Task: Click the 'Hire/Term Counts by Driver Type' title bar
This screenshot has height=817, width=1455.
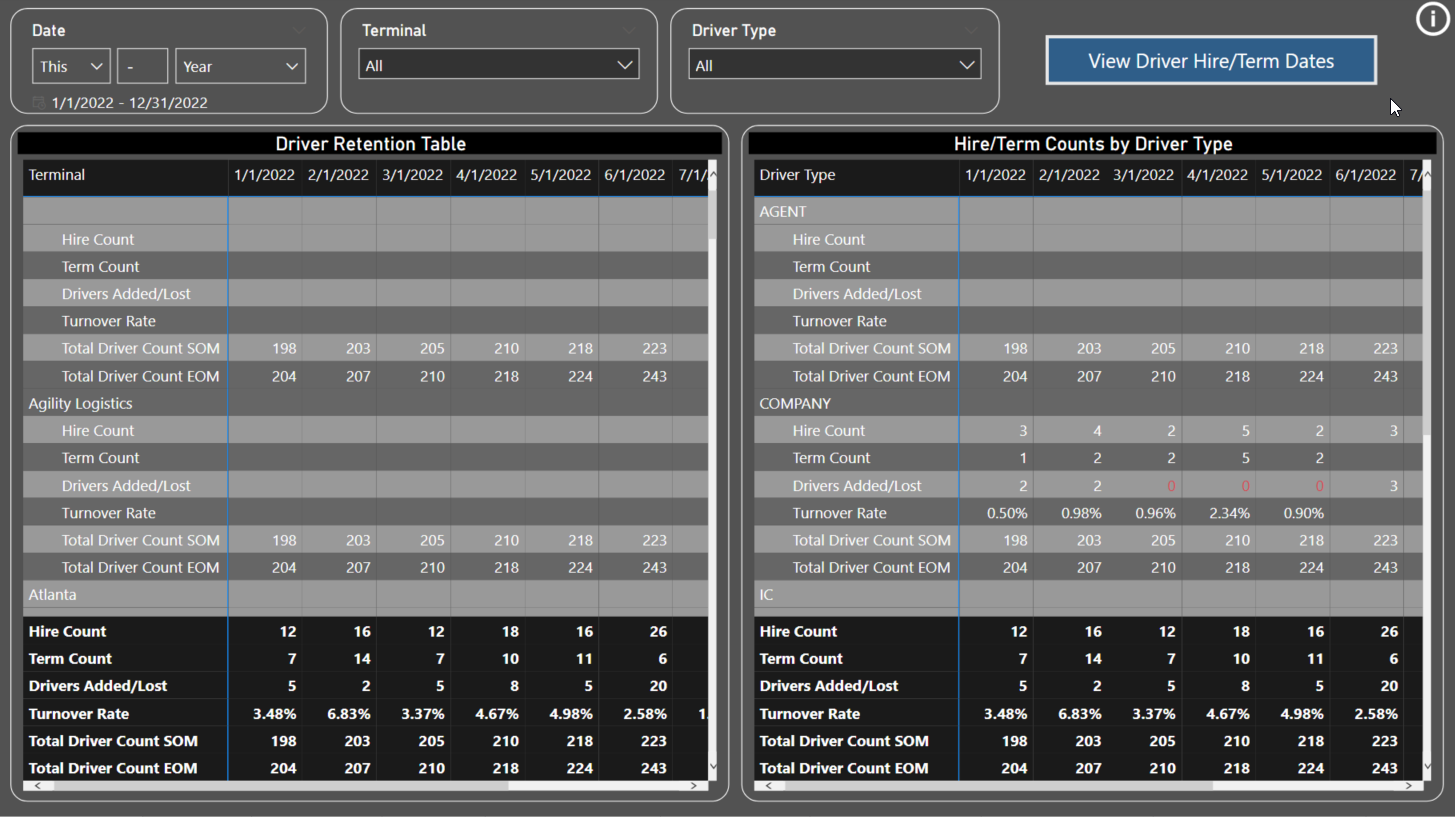Action: (x=1092, y=143)
